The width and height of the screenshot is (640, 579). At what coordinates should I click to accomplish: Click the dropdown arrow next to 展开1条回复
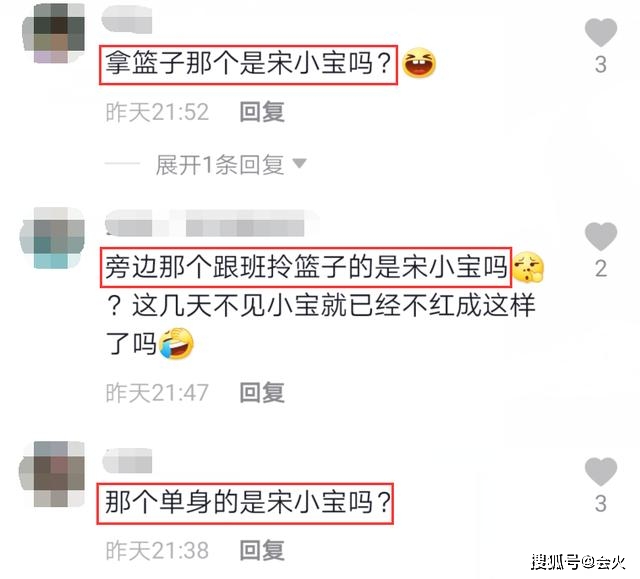(x=300, y=164)
